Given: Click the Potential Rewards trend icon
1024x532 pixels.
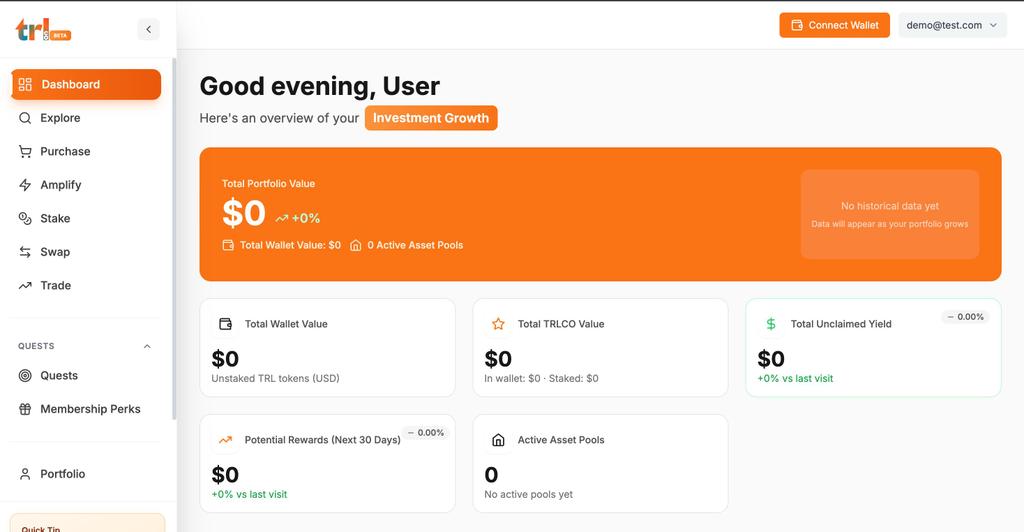Looking at the screenshot, I should pos(225,440).
